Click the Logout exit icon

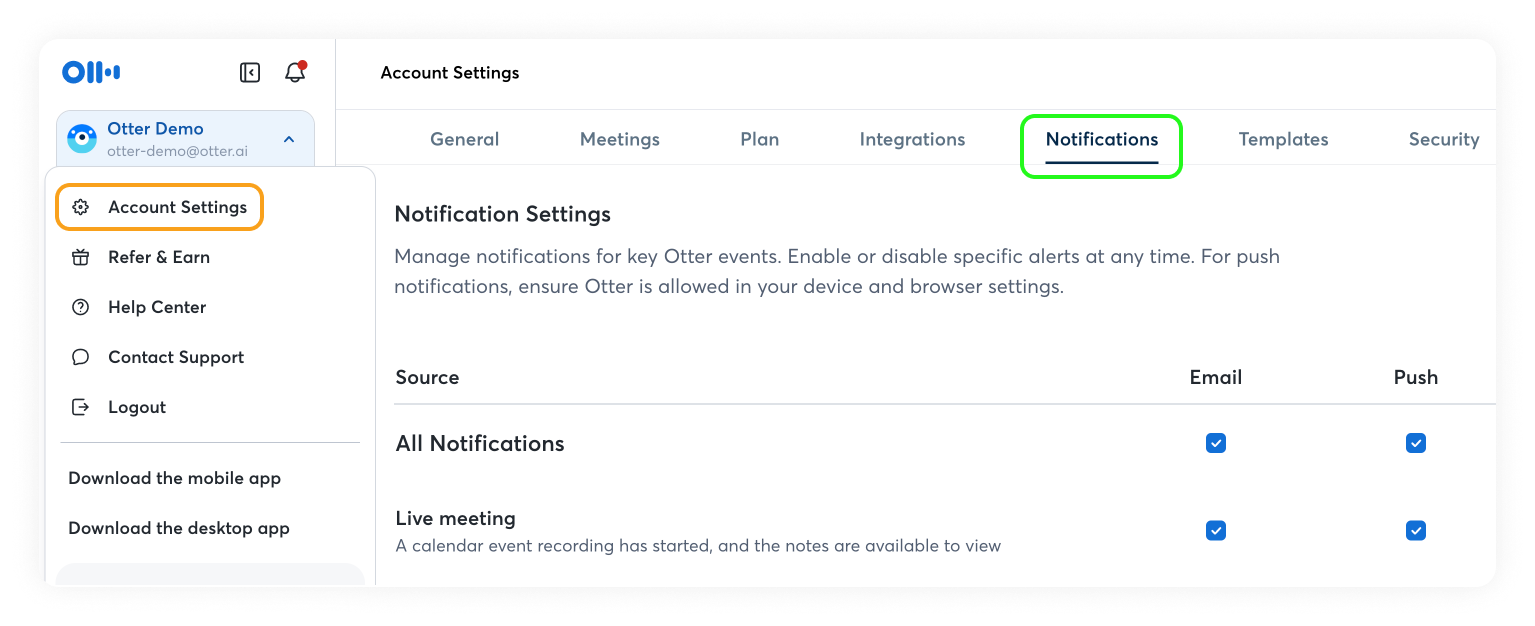point(81,407)
